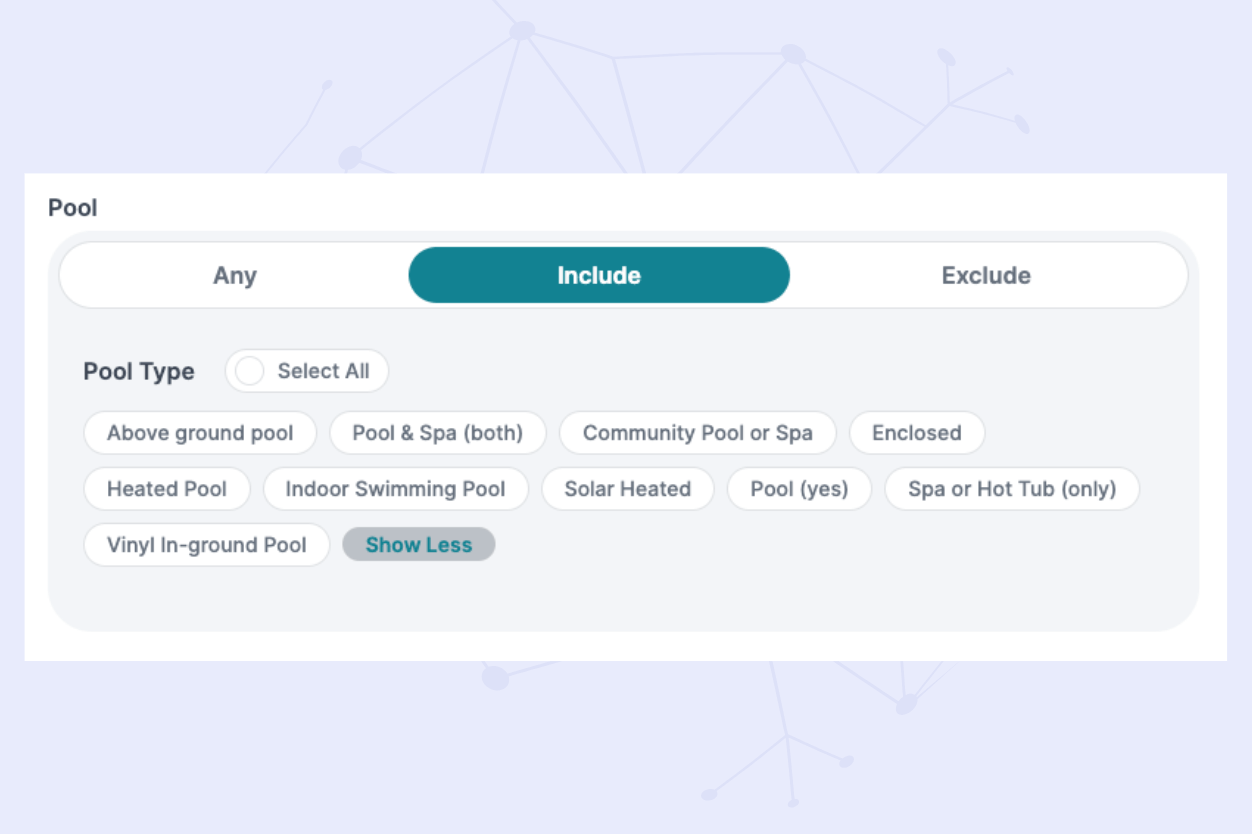The image size is (1252, 834).
Task: Click the Pool Type label
Action: 139,372
